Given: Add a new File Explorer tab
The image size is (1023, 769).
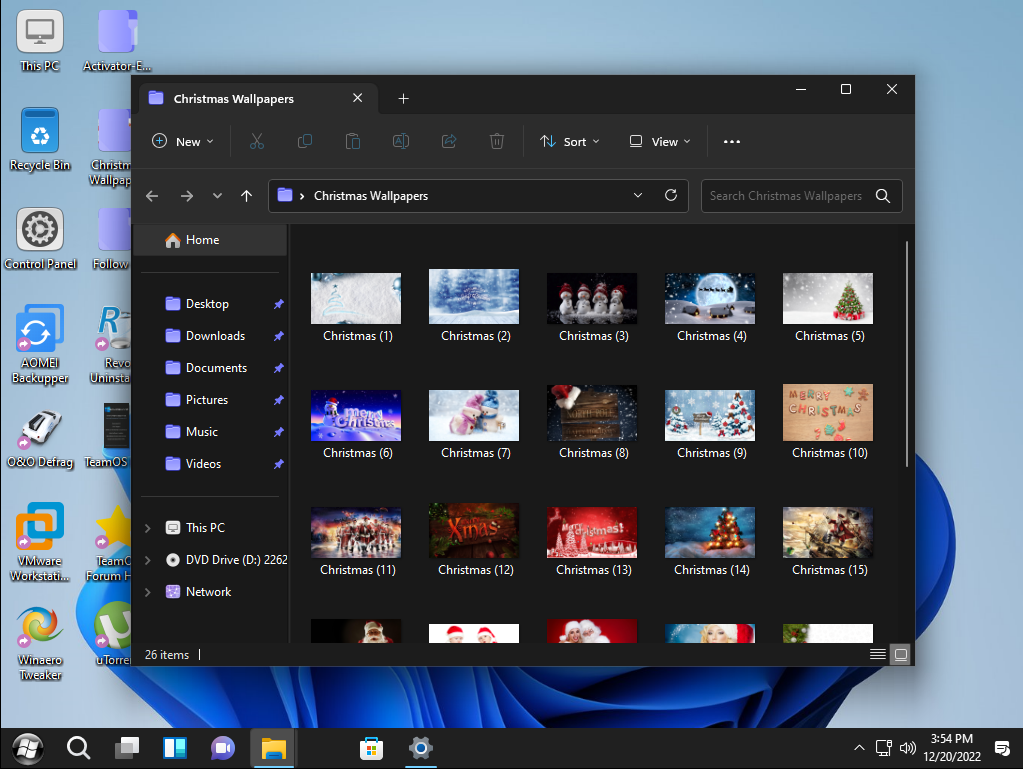Looking at the screenshot, I should [404, 98].
